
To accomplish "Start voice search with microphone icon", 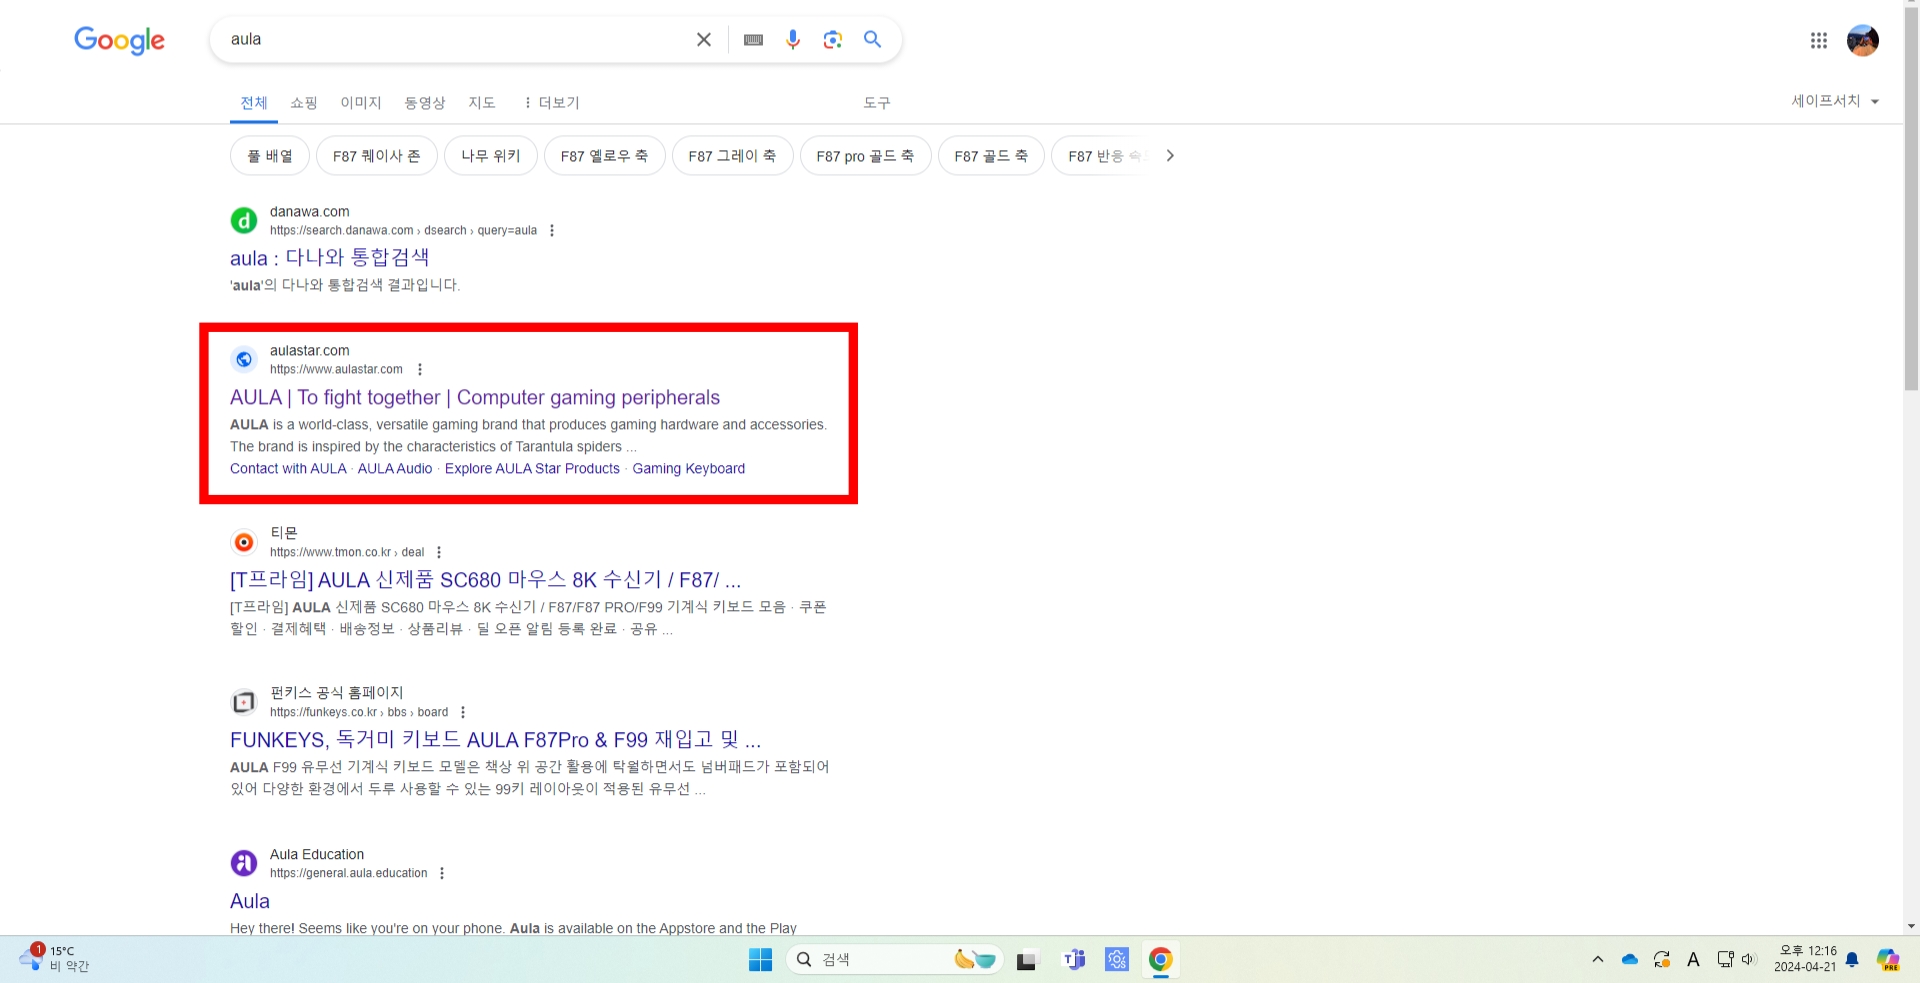I will click(793, 39).
